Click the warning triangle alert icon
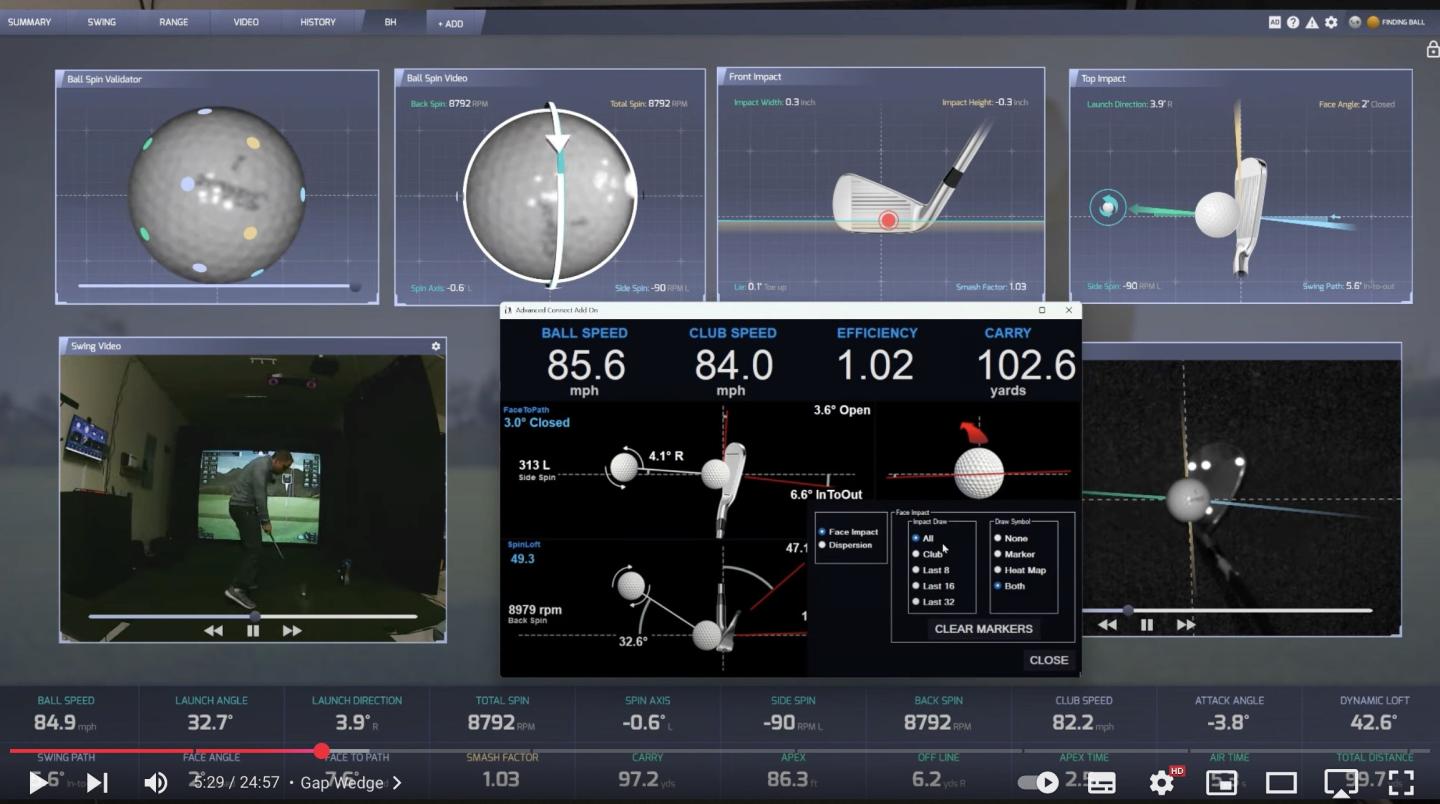Image resolution: width=1440 pixels, height=804 pixels. [x=1312, y=22]
